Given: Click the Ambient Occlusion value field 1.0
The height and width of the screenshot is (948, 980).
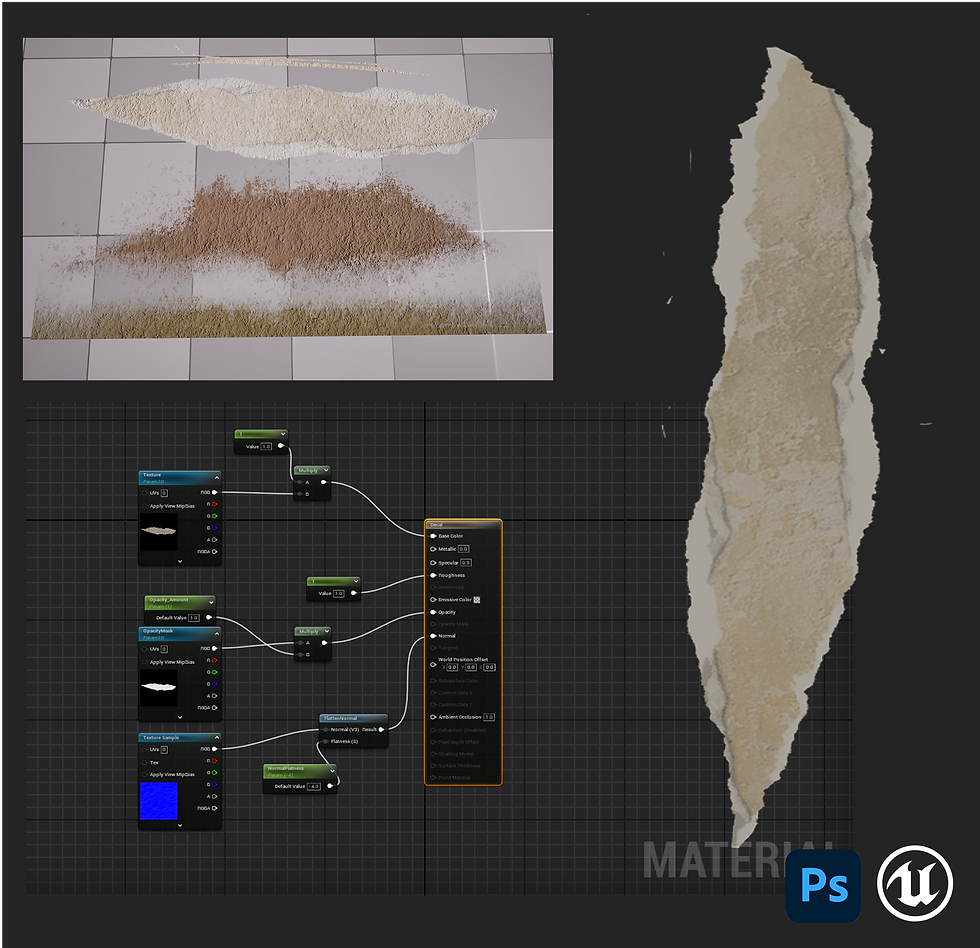Looking at the screenshot, I should point(489,717).
